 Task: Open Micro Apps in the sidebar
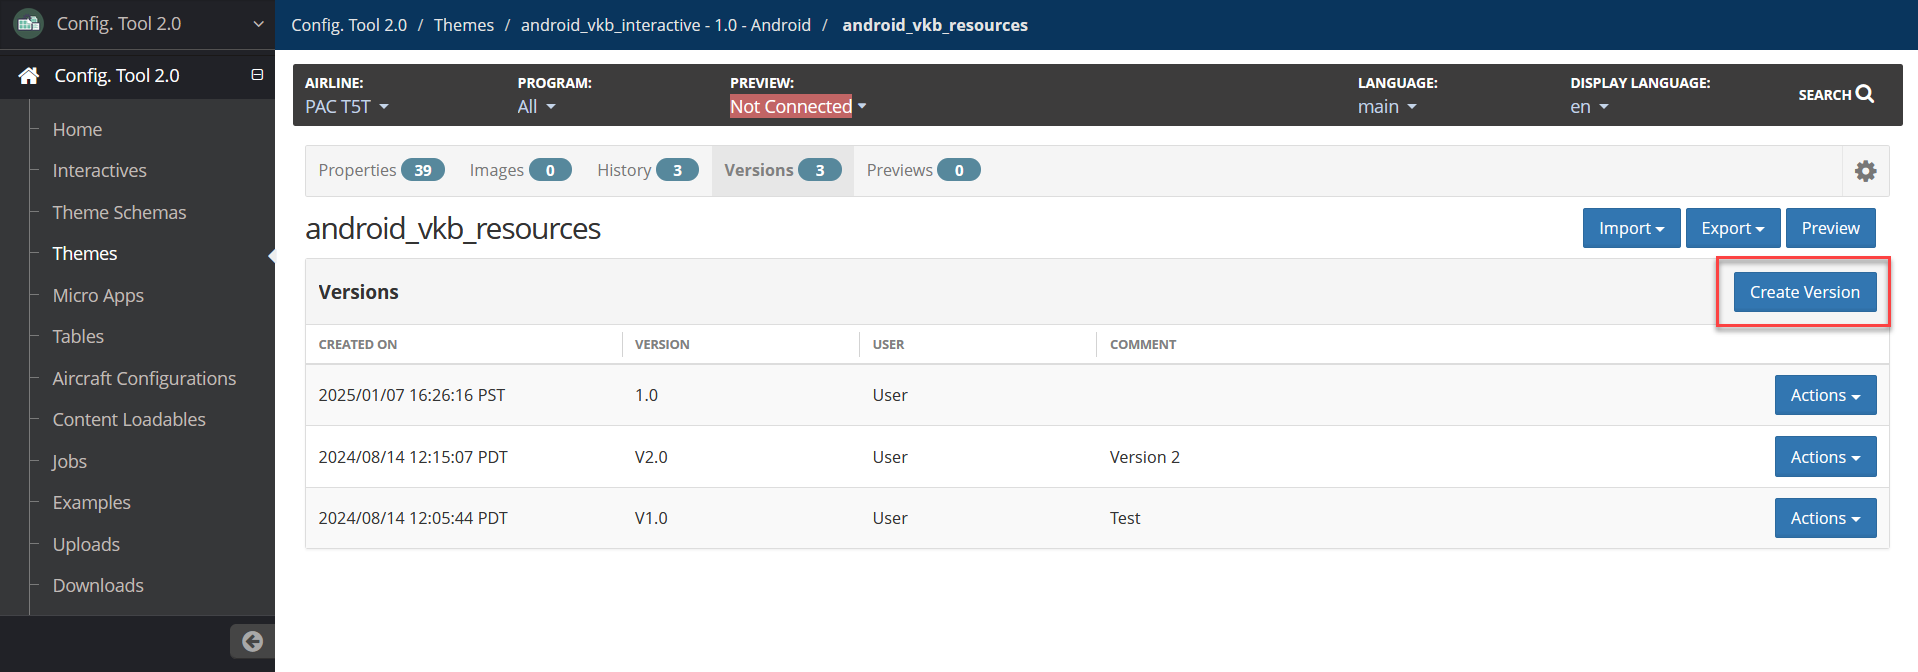coord(98,295)
